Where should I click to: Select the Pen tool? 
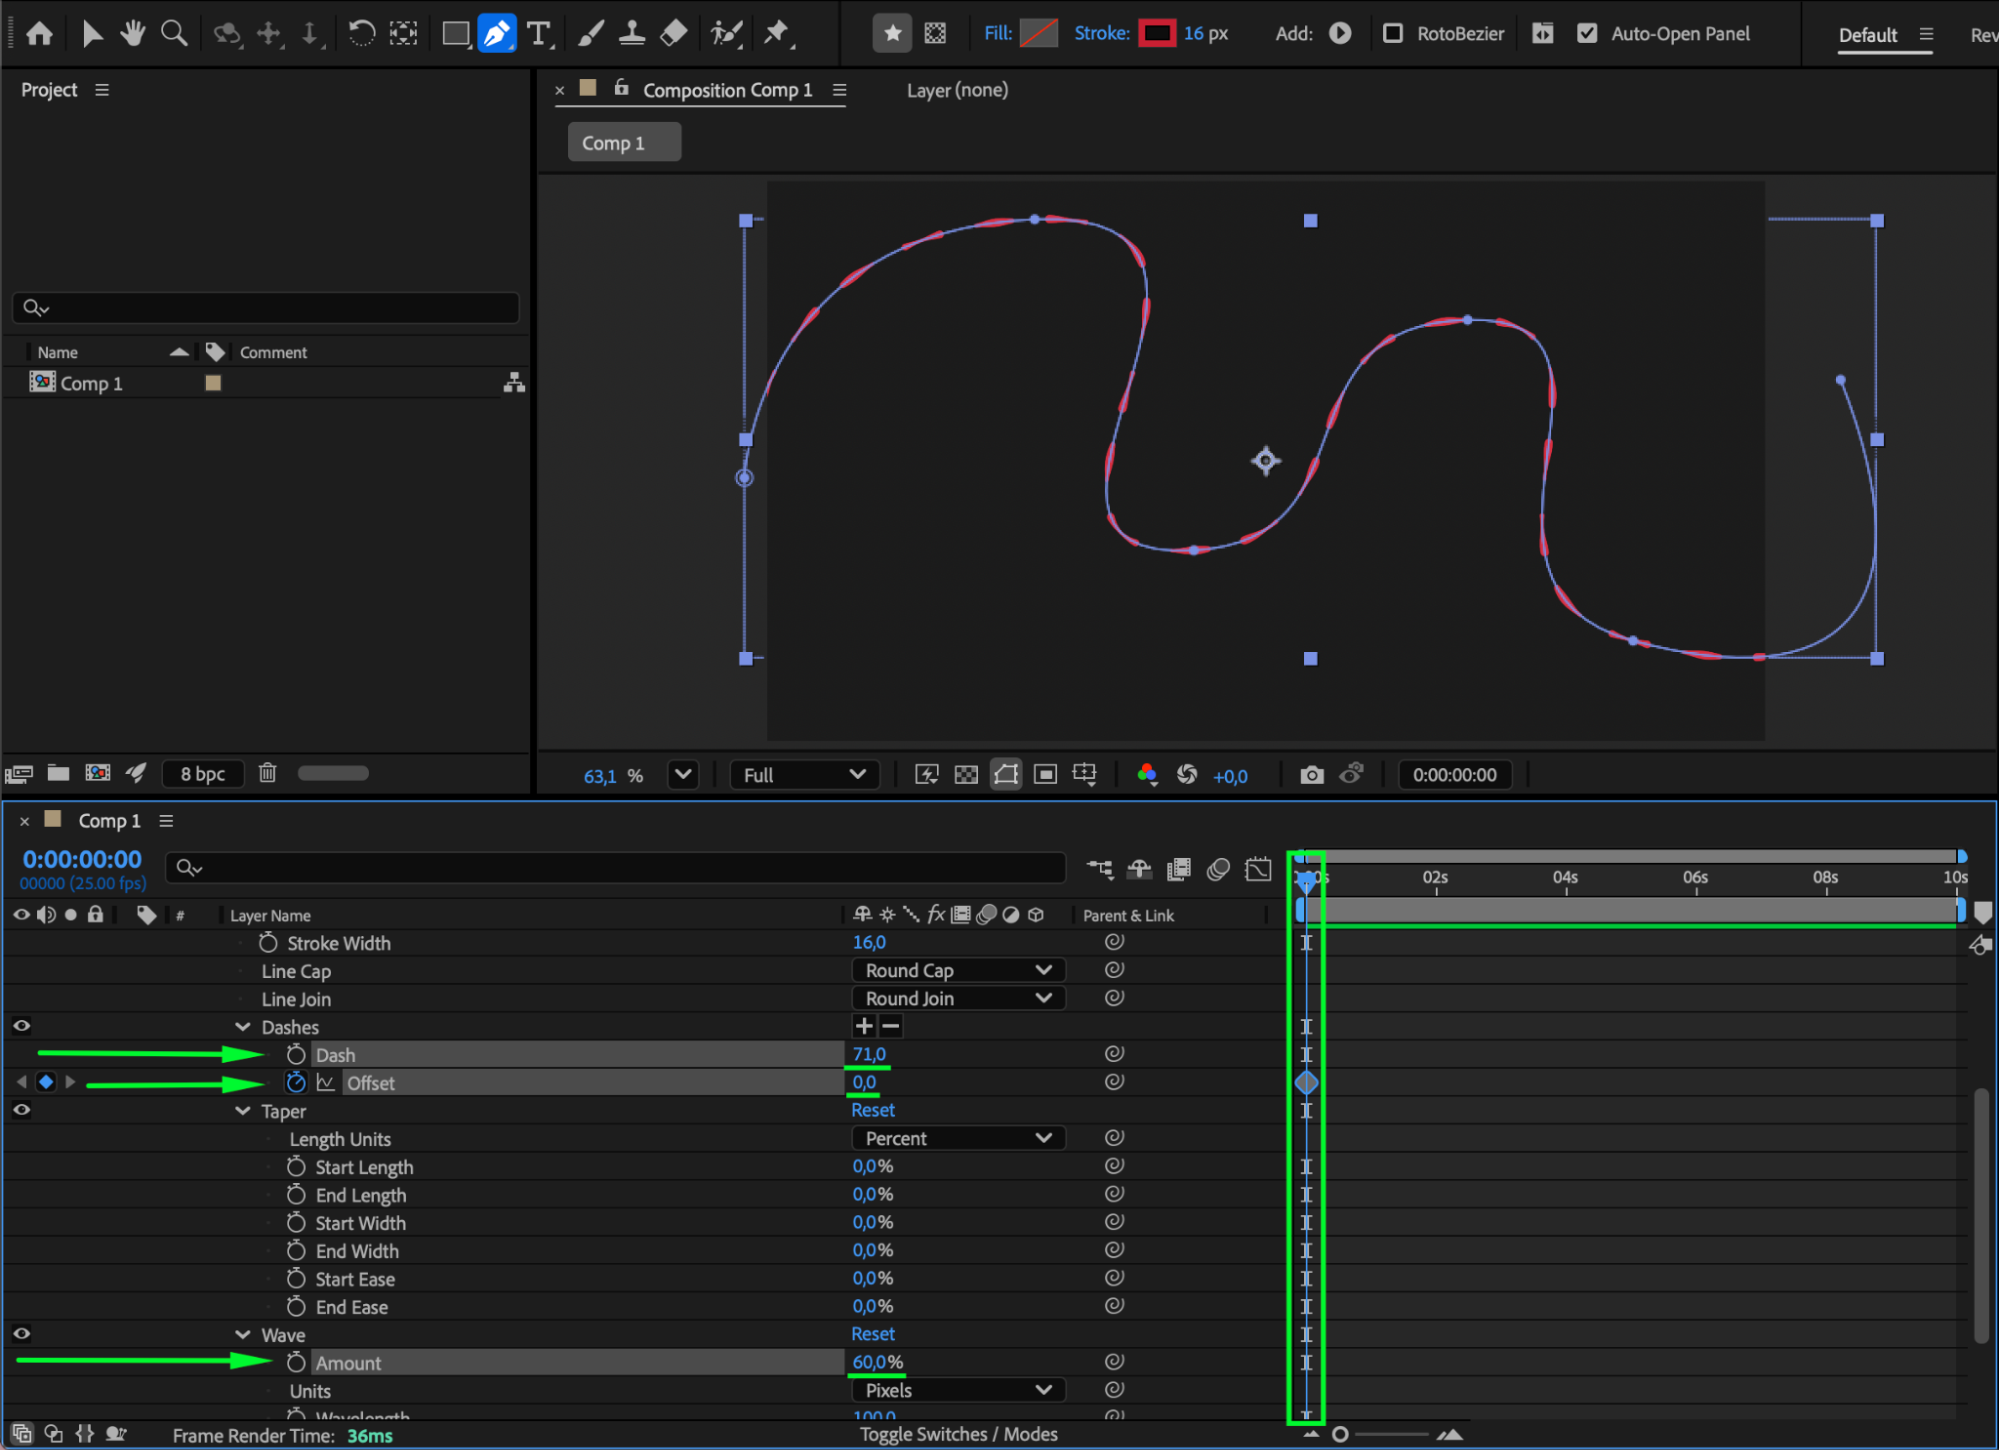pyautogui.click(x=497, y=34)
